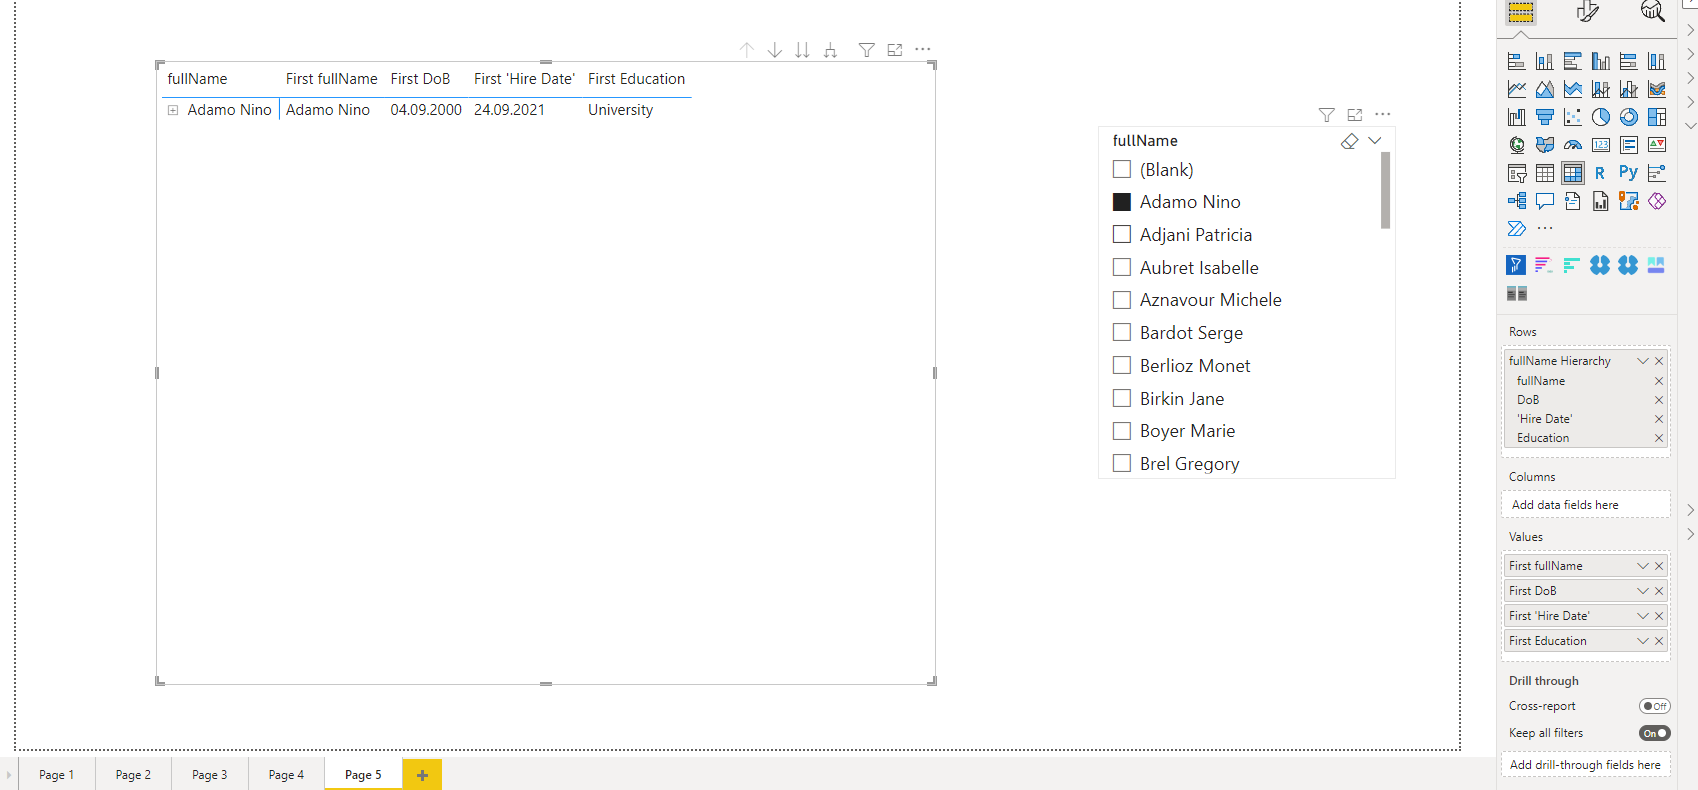Select the Decomposition tree visual
Image resolution: width=1698 pixels, height=790 pixels.
click(x=1517, y=201)
